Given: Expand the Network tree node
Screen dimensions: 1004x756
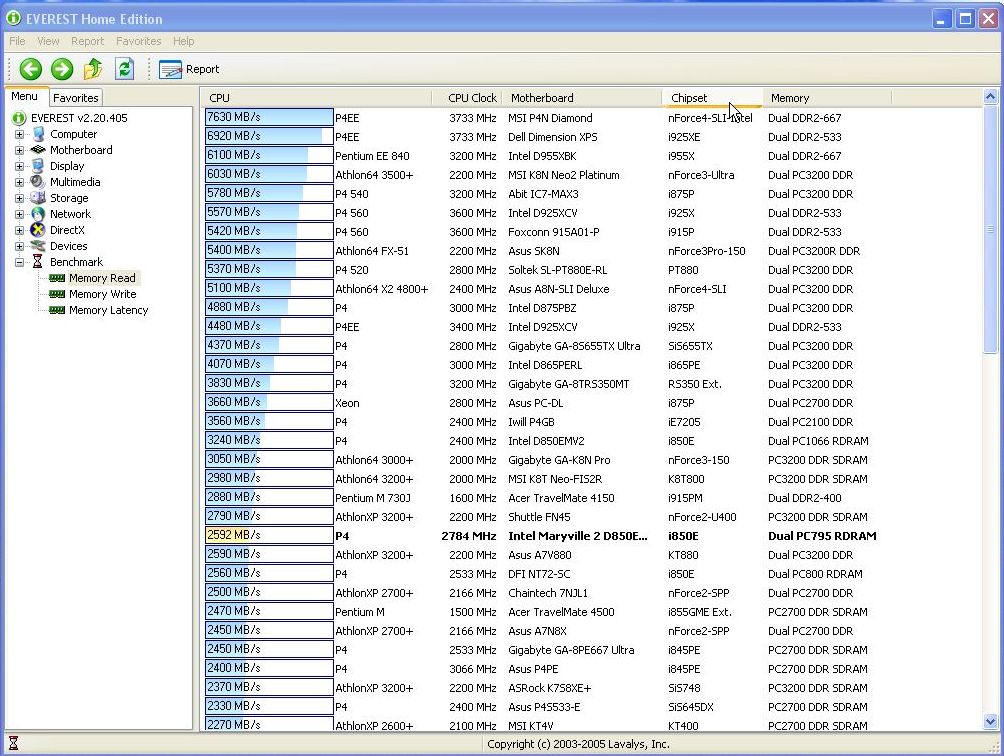Looking at the screenshot, I should (x=19, y=214).
